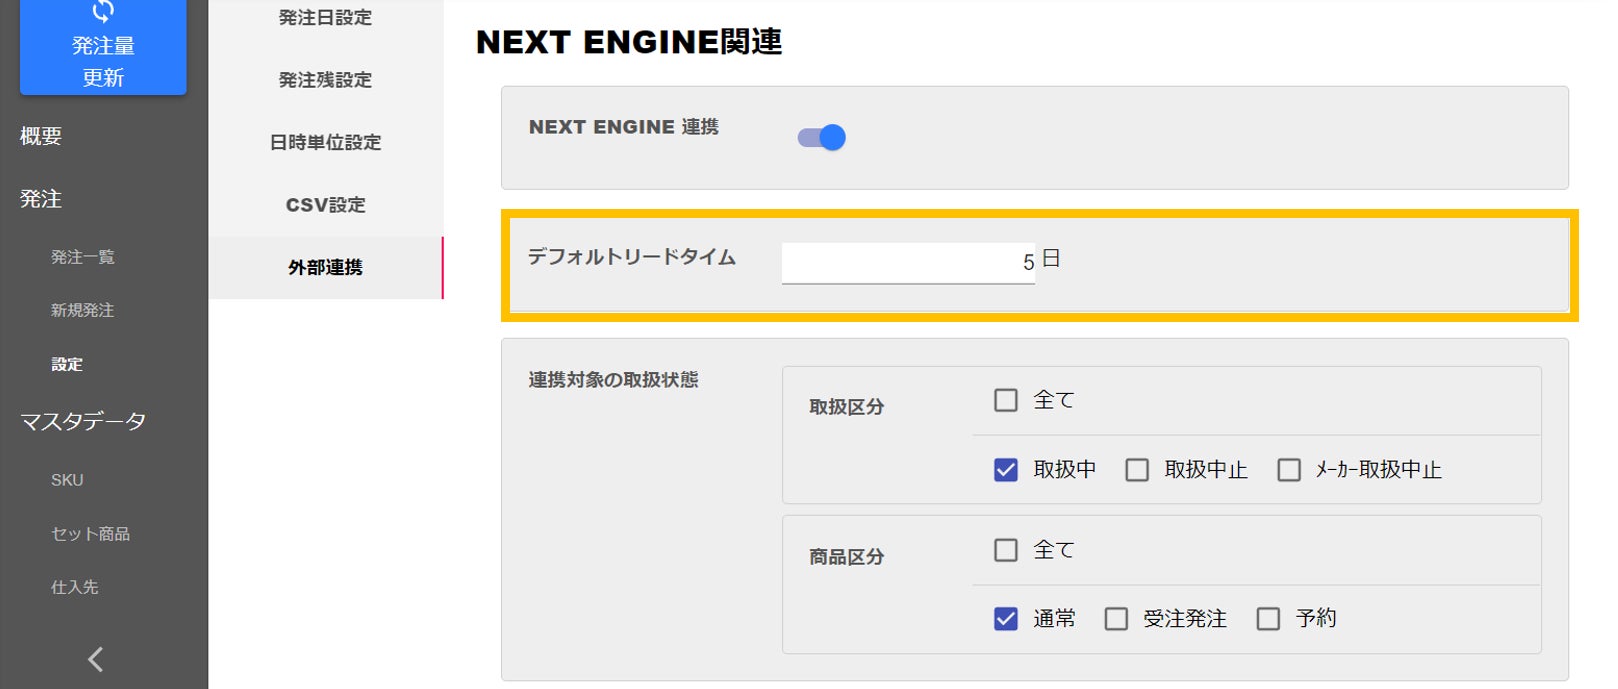Open the SKU master data page

67,480
